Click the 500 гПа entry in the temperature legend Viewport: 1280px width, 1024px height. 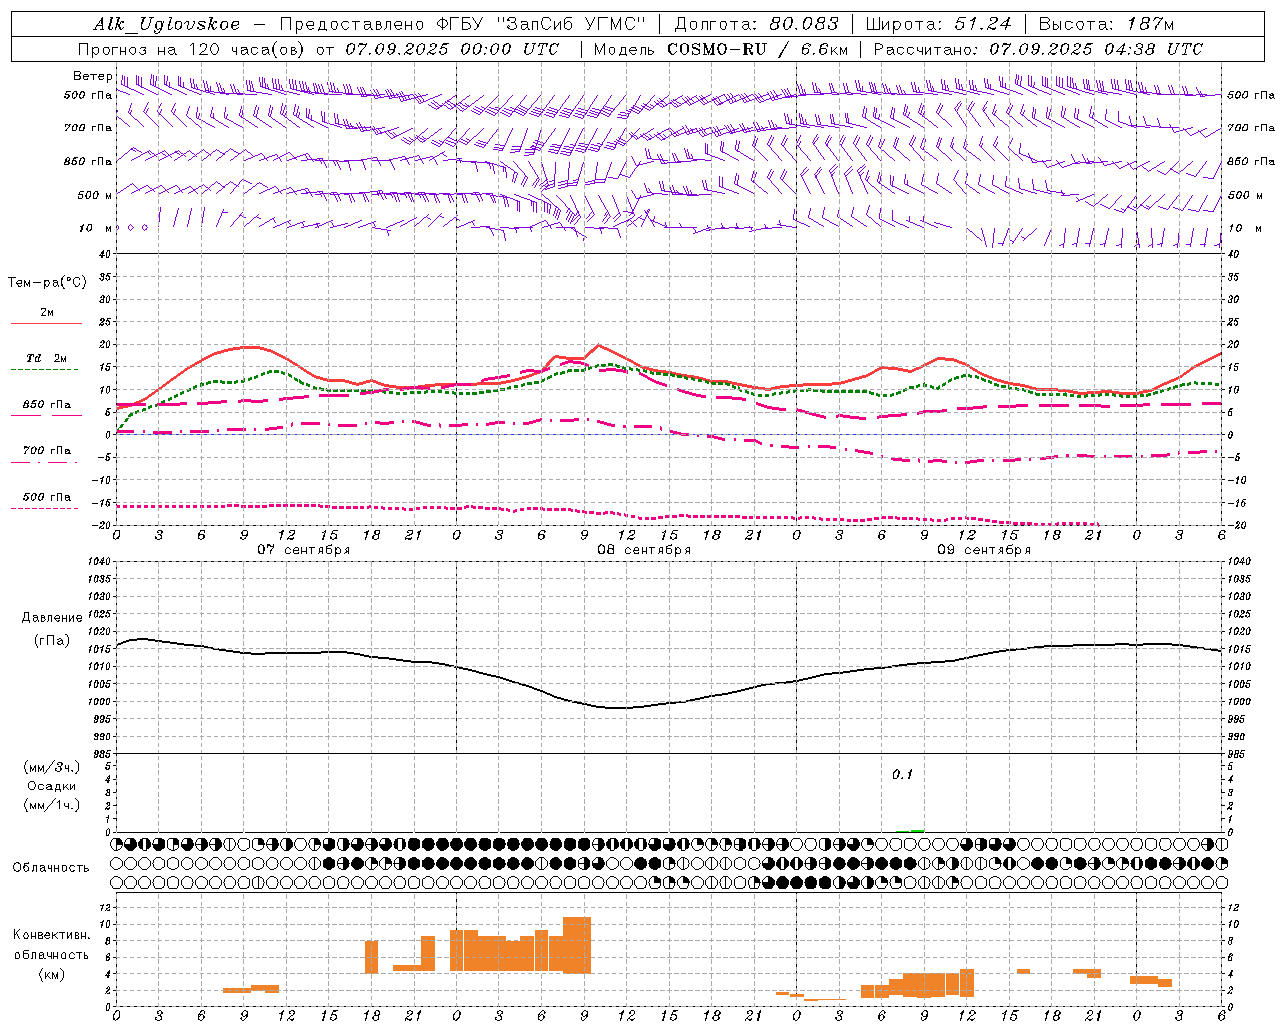tap(46, 501)
